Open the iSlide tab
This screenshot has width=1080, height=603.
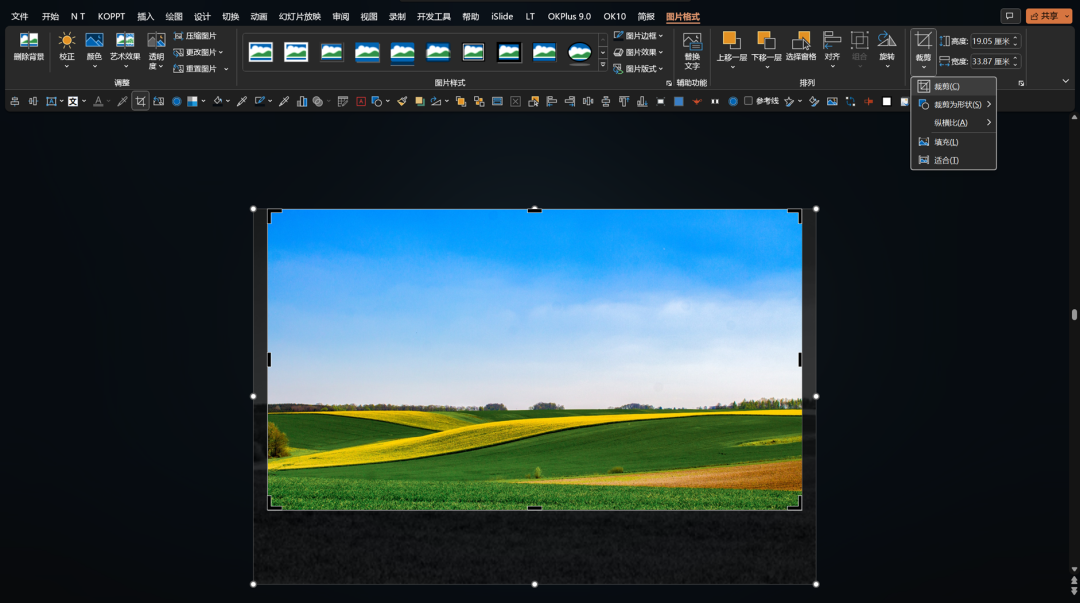pos(501,17)
